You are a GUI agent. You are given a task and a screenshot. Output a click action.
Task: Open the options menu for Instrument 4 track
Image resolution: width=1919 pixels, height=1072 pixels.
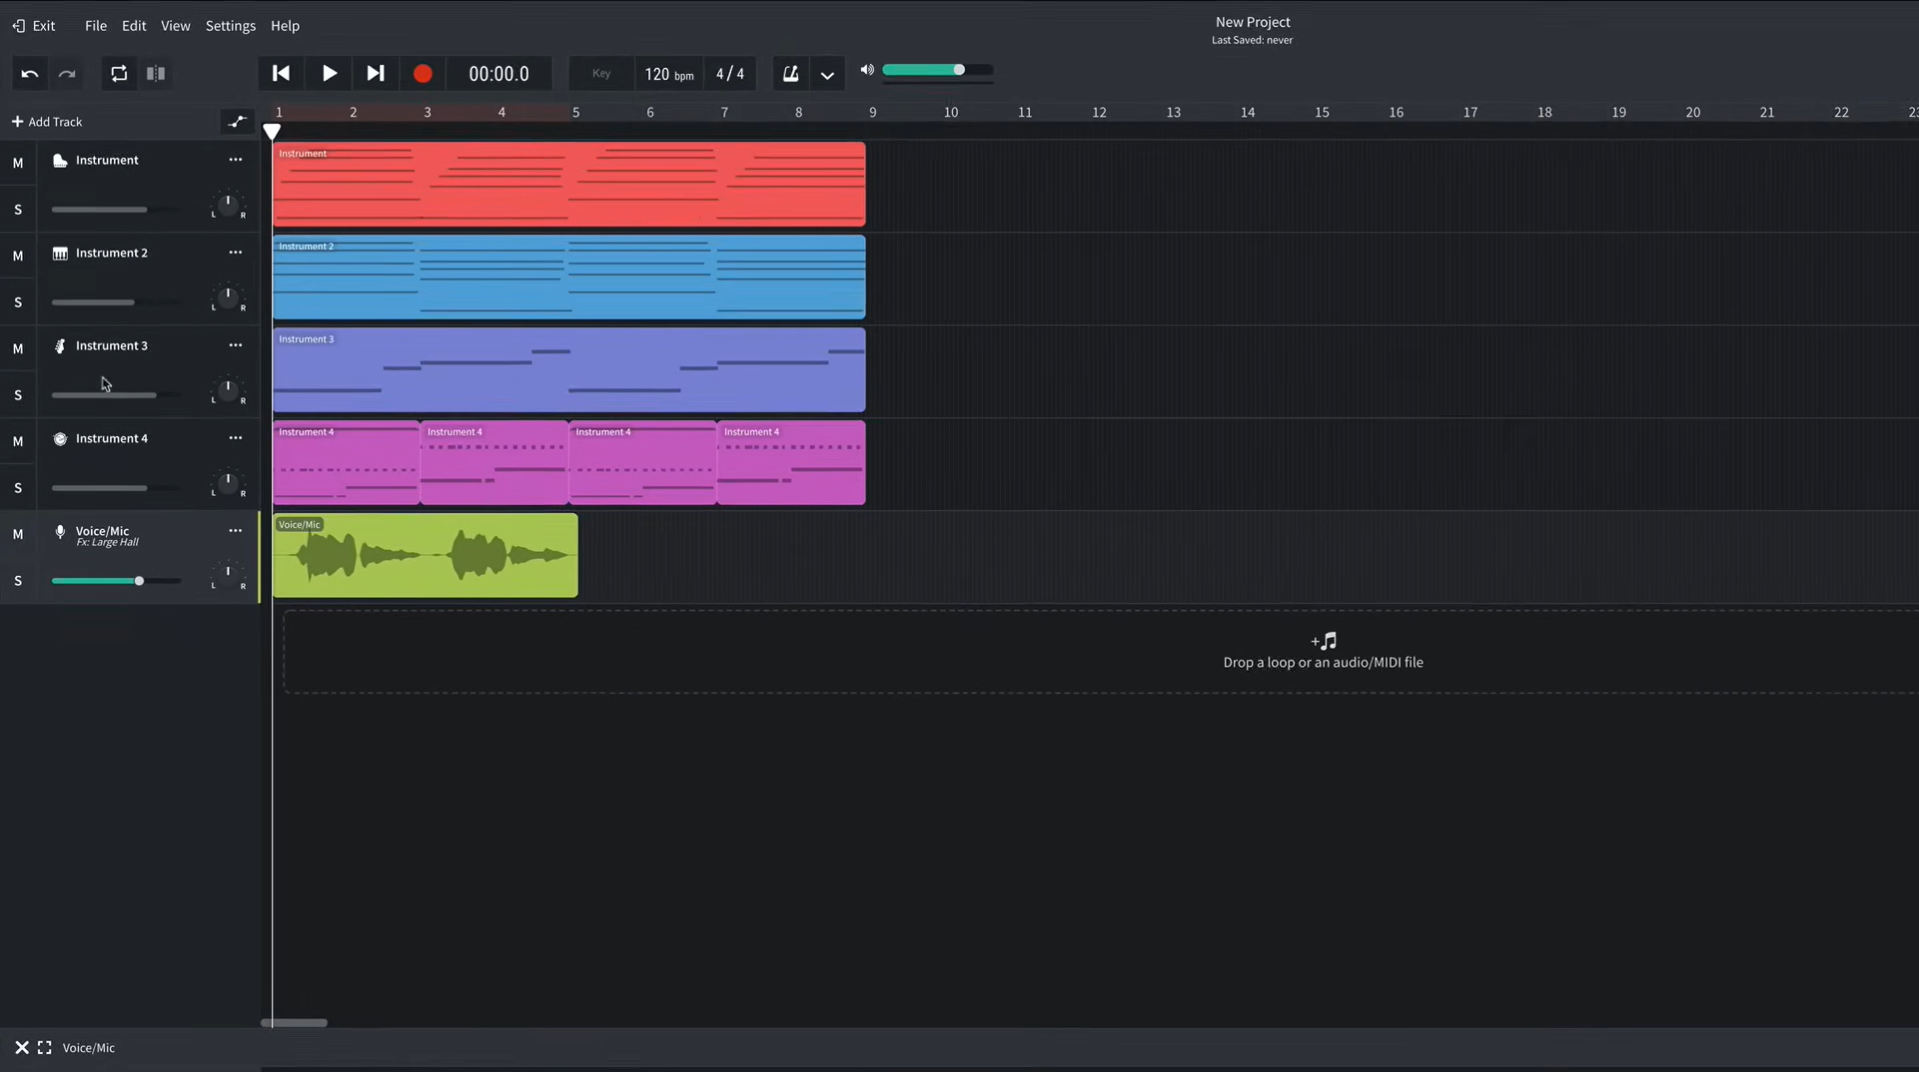pyautogui.click(x=235, y=438)
